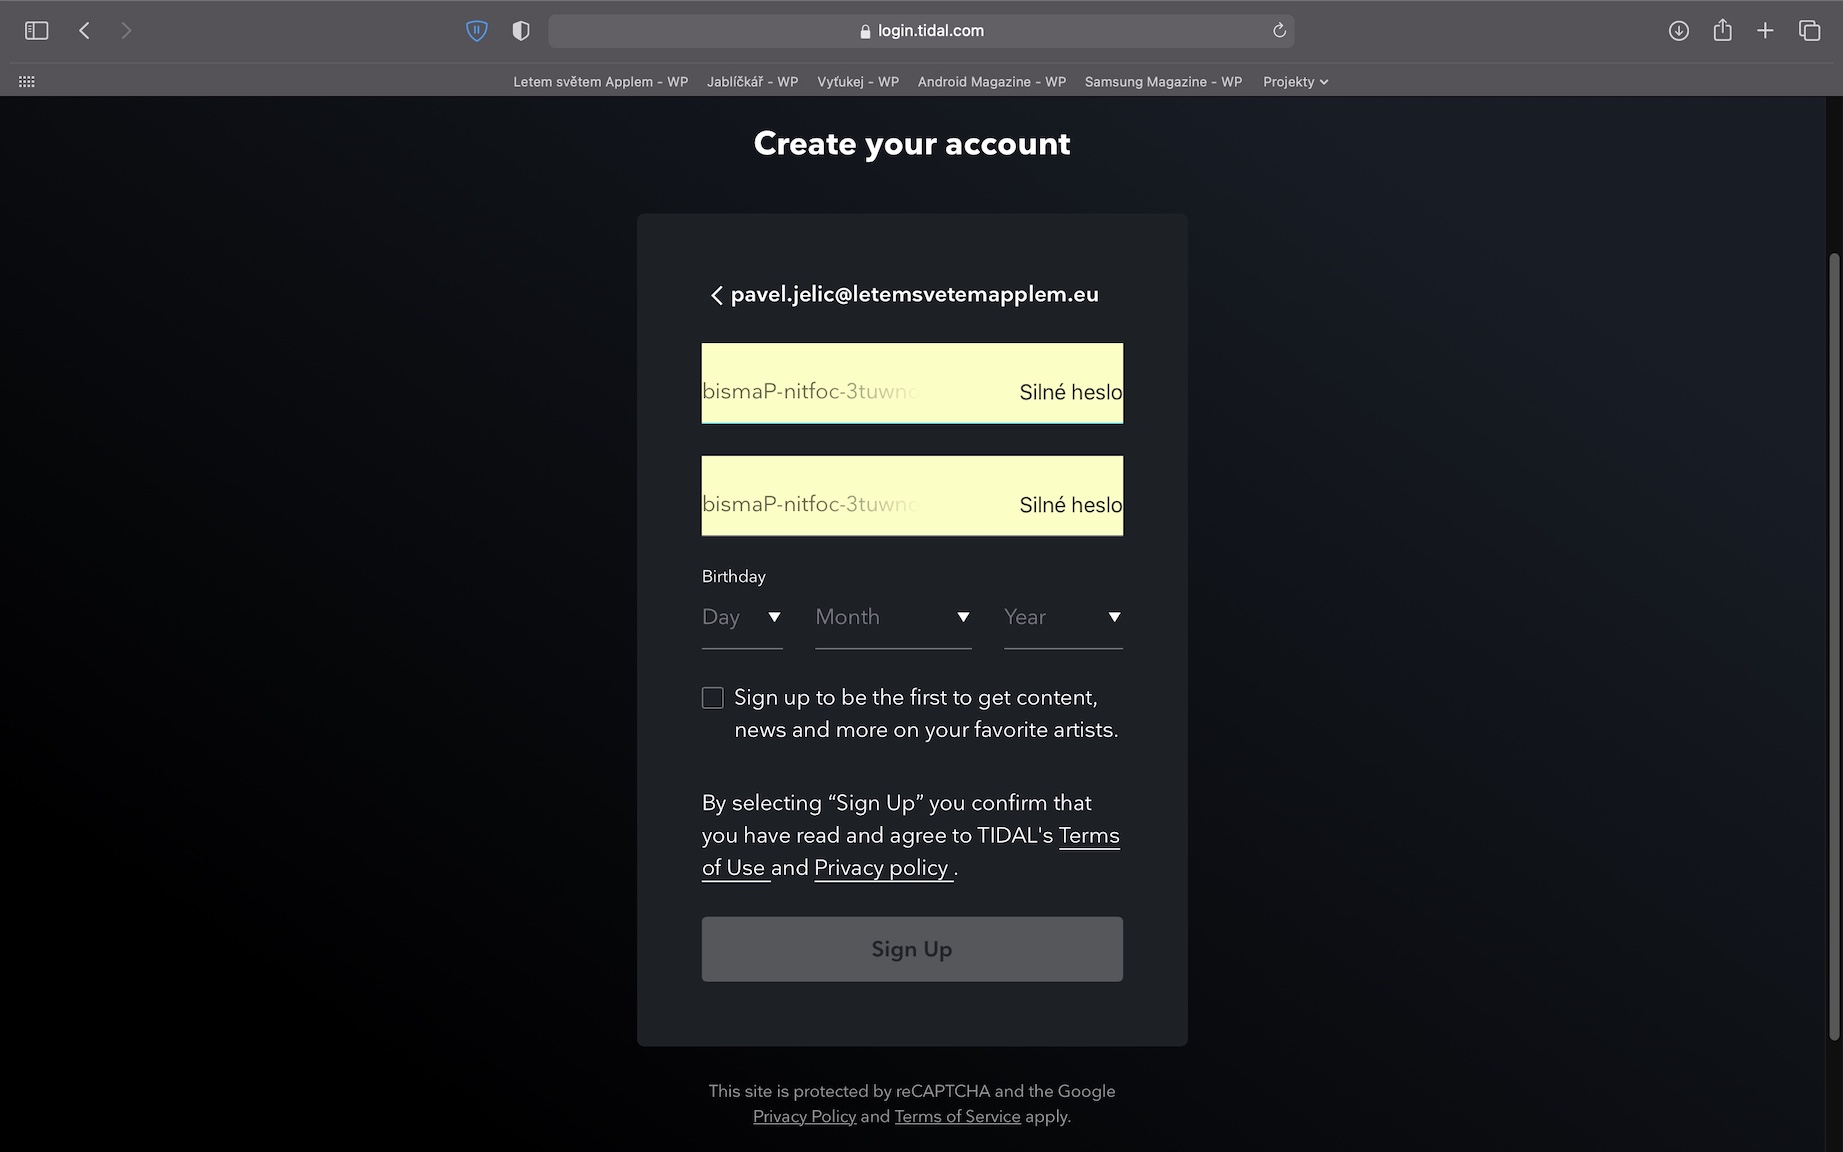Image resolution: width=1843 pixels, height=1152 pixels.
Task: Open the Samsung Magazine - WP bookmark
Action: tap(1163, 82)
